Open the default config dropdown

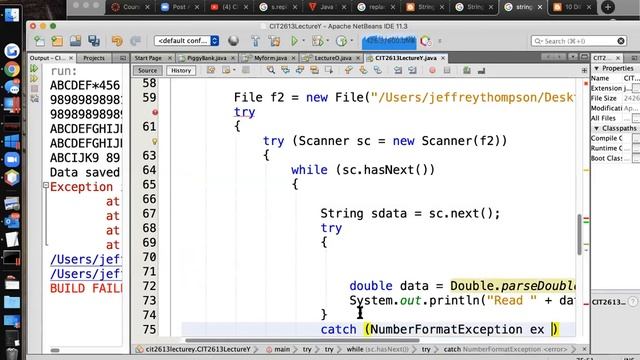[187, 41]
